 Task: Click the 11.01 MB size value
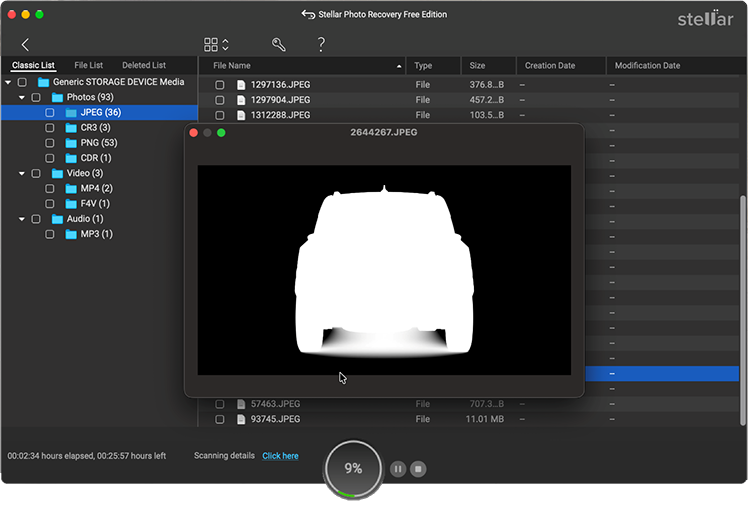[x=485, y=419]
